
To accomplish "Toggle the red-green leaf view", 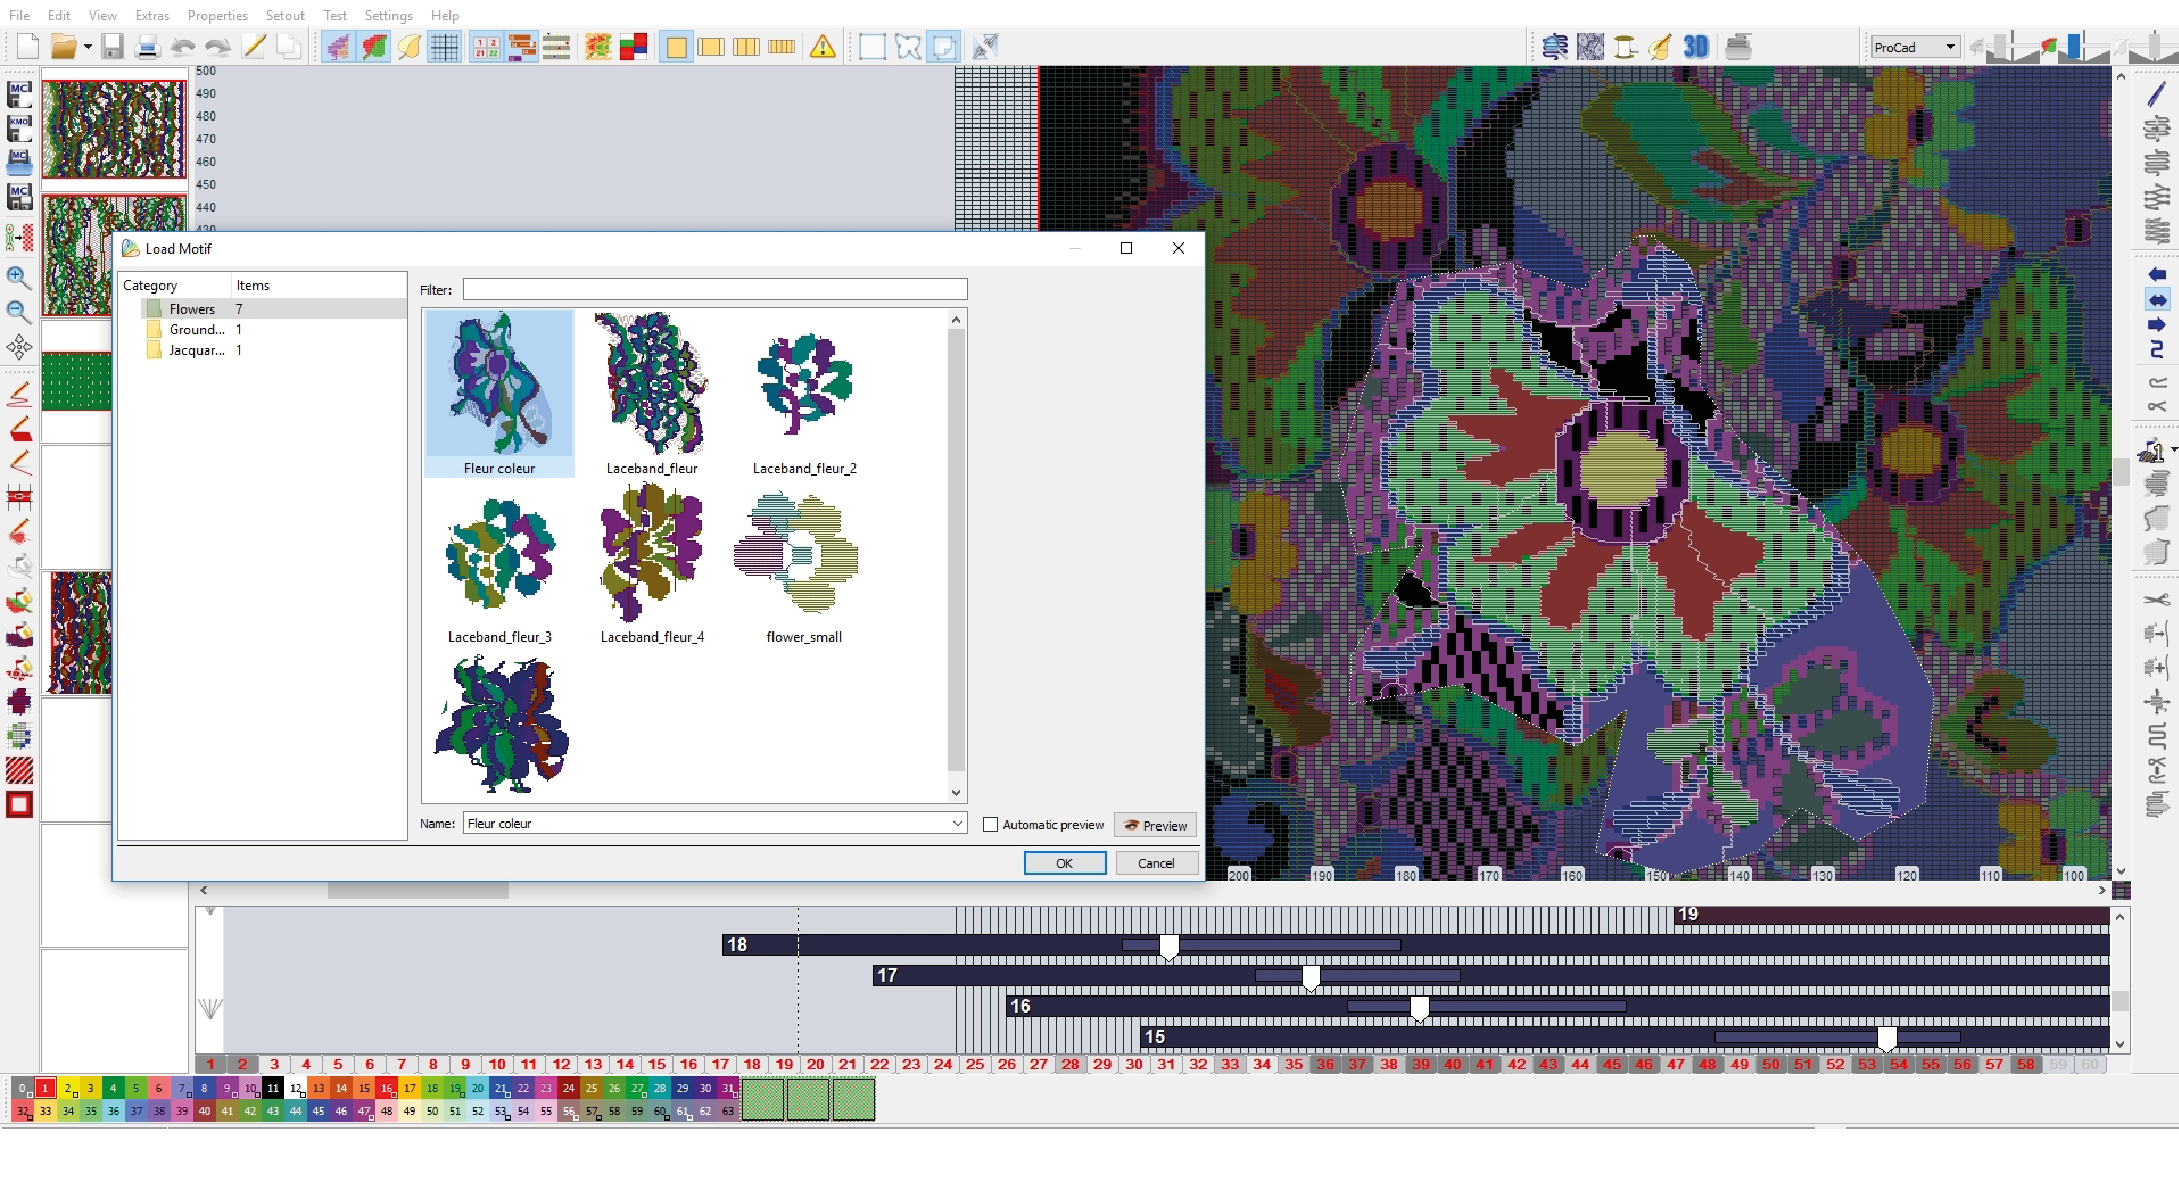I will [x=374, y=46].
